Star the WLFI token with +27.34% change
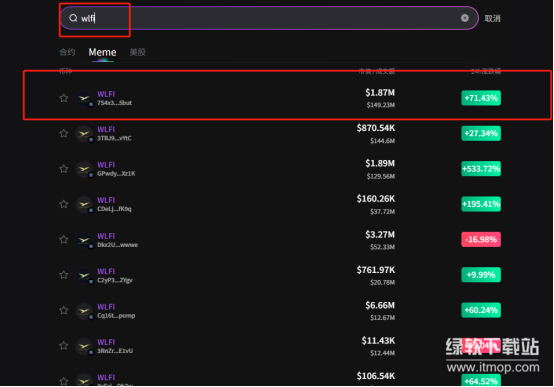The width and height of the screenshot is (554, 387). coord(64,133)
